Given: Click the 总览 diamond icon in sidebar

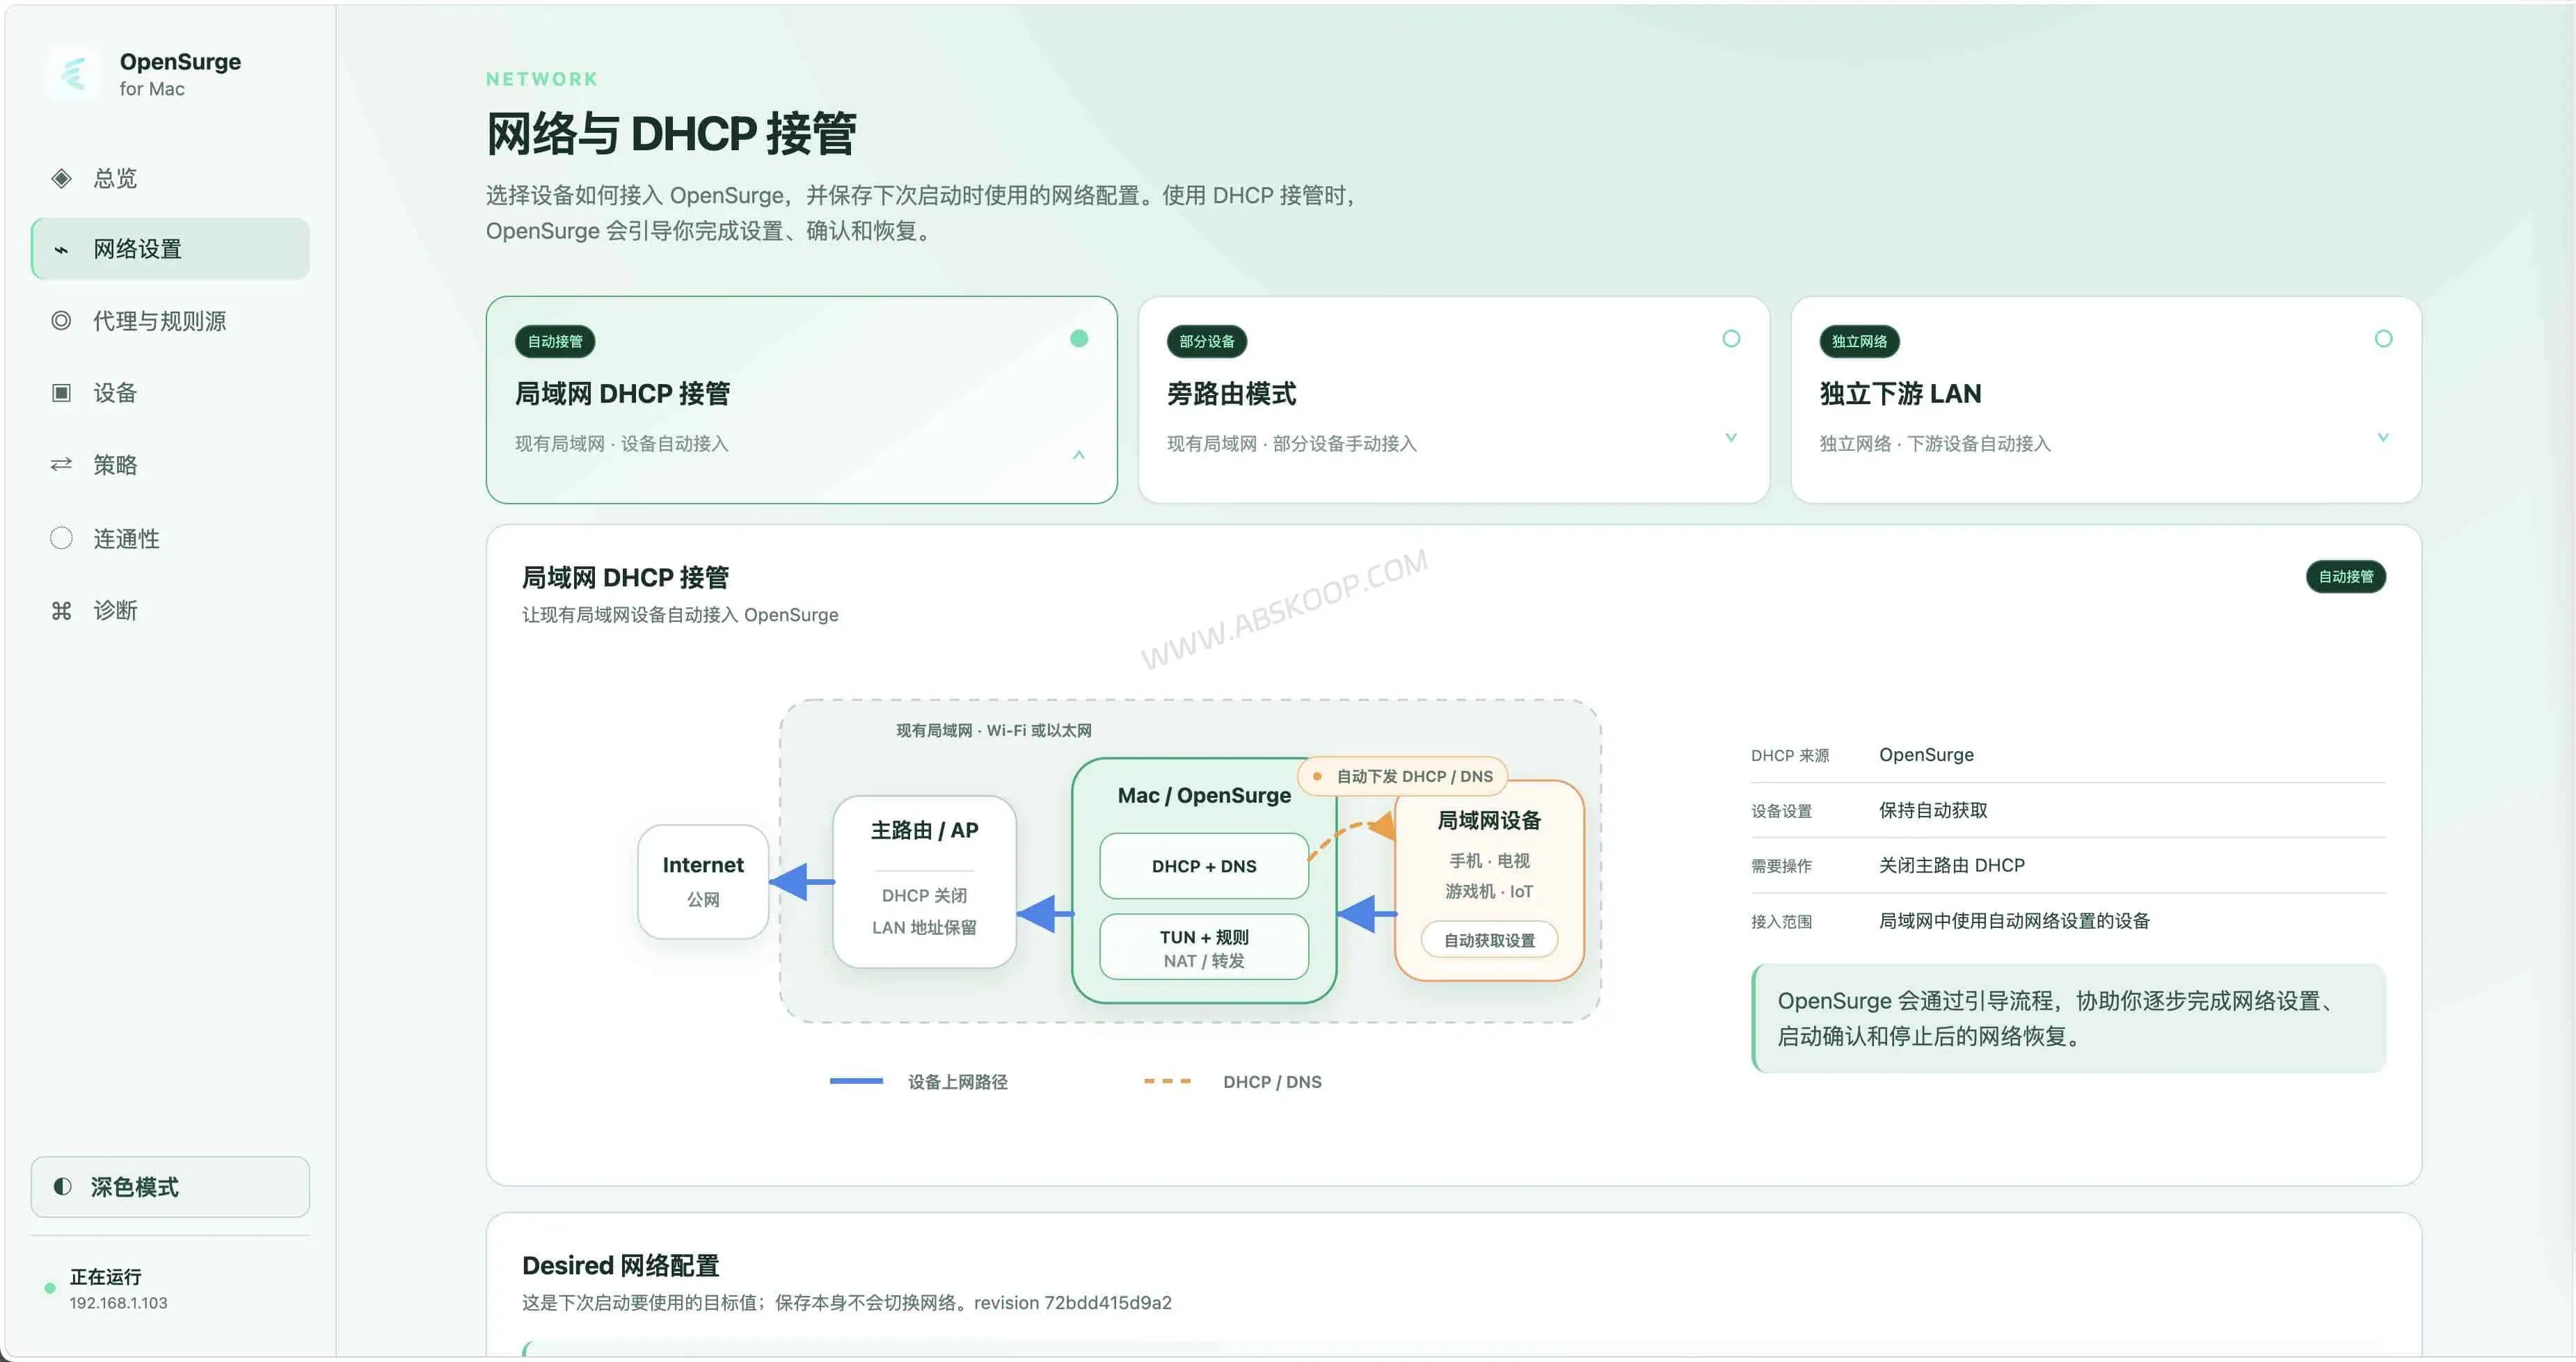Looking at the screenshot, I should point(61,178).
